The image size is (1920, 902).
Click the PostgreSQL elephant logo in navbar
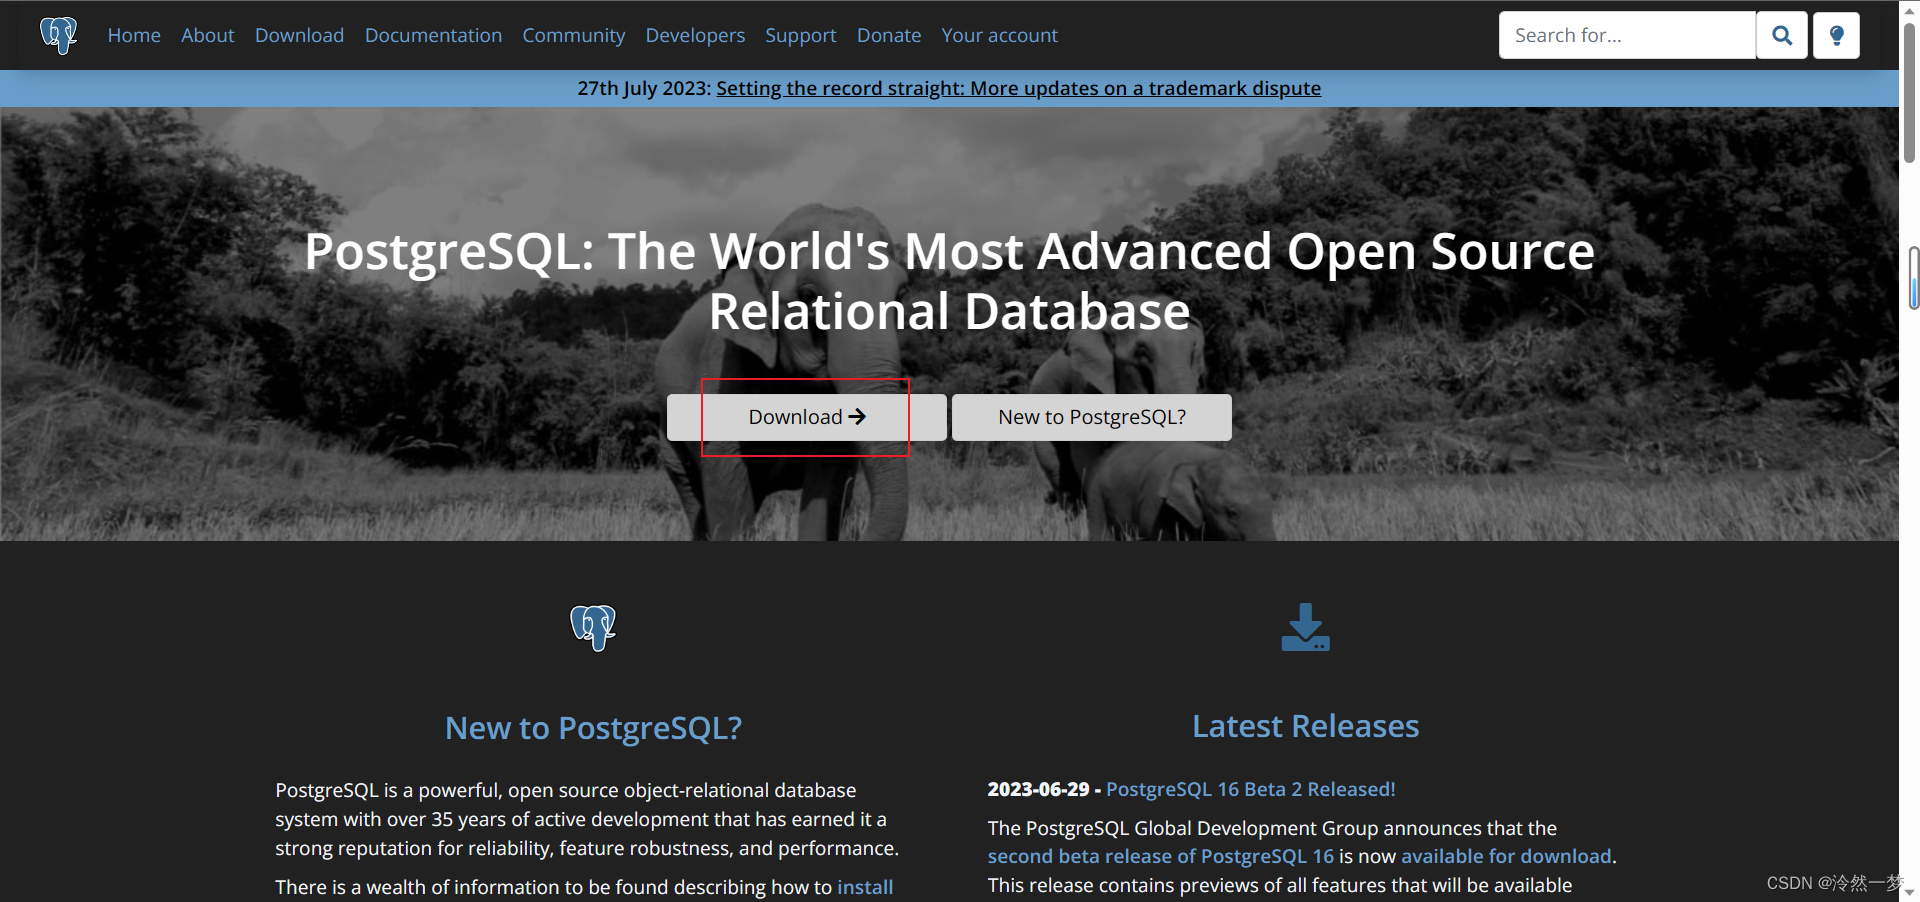click(58, 35)
